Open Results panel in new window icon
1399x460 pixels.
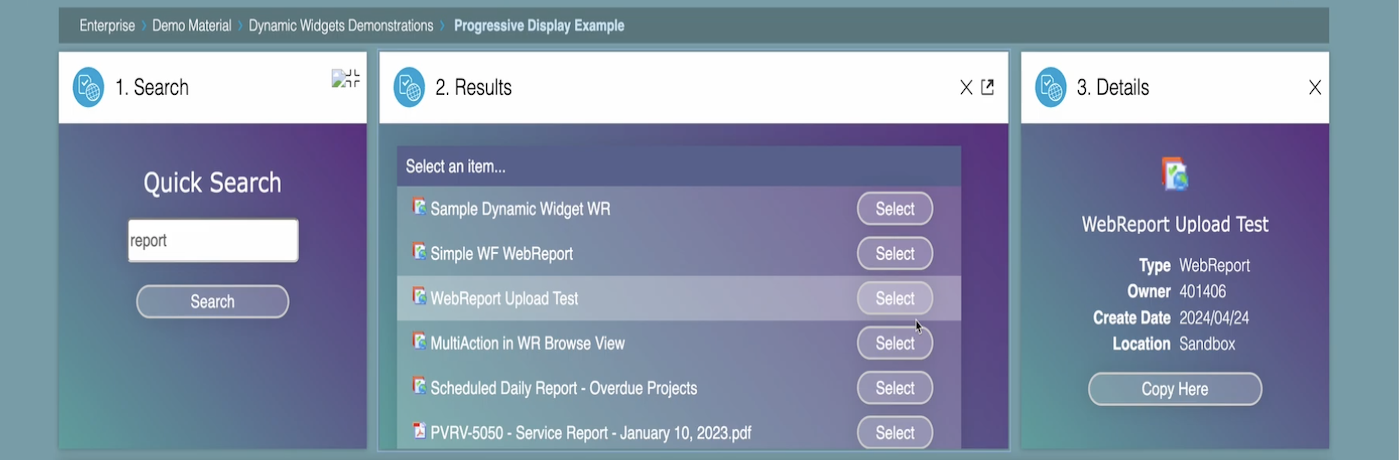point(988,87)
